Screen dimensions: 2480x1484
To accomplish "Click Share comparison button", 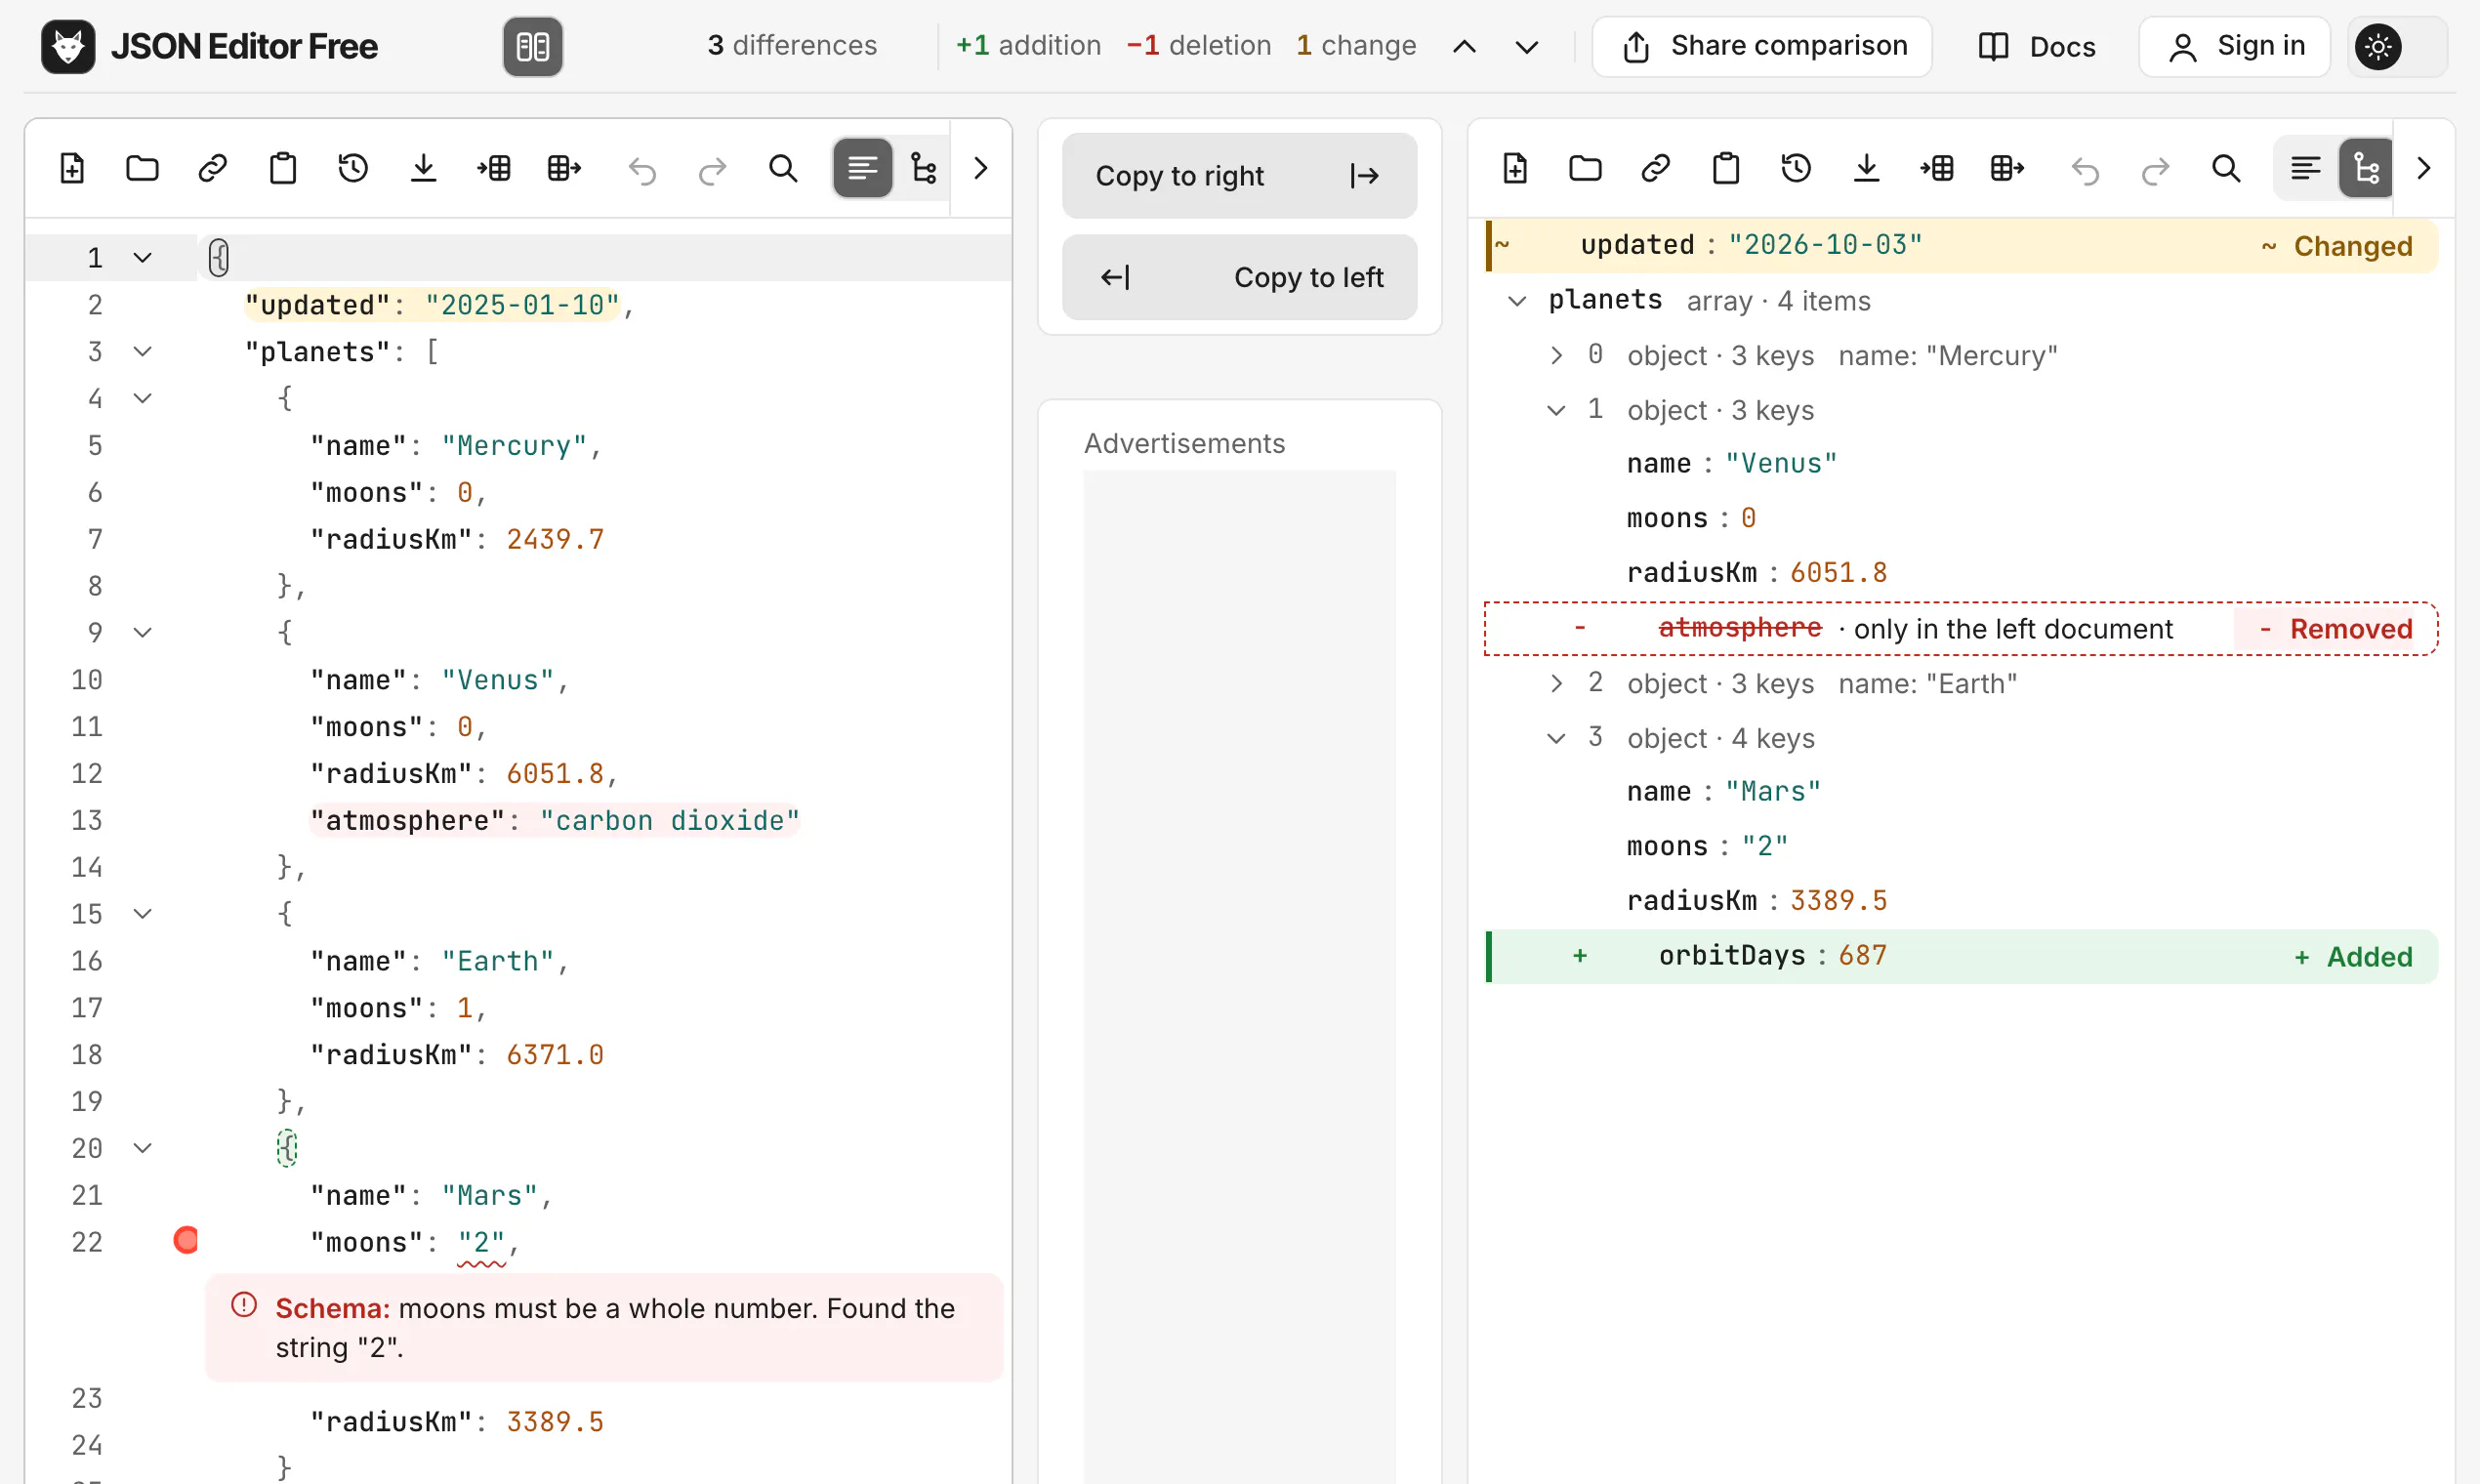I will [x=1762, y=46].
